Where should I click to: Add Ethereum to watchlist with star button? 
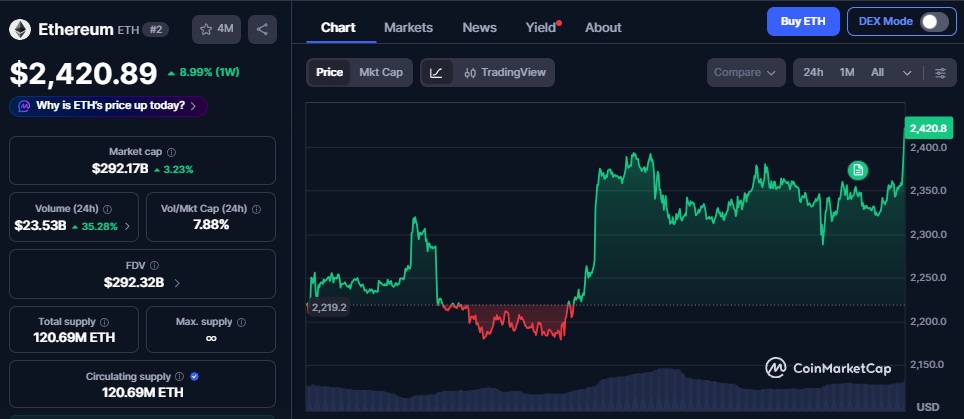point(216,29)
